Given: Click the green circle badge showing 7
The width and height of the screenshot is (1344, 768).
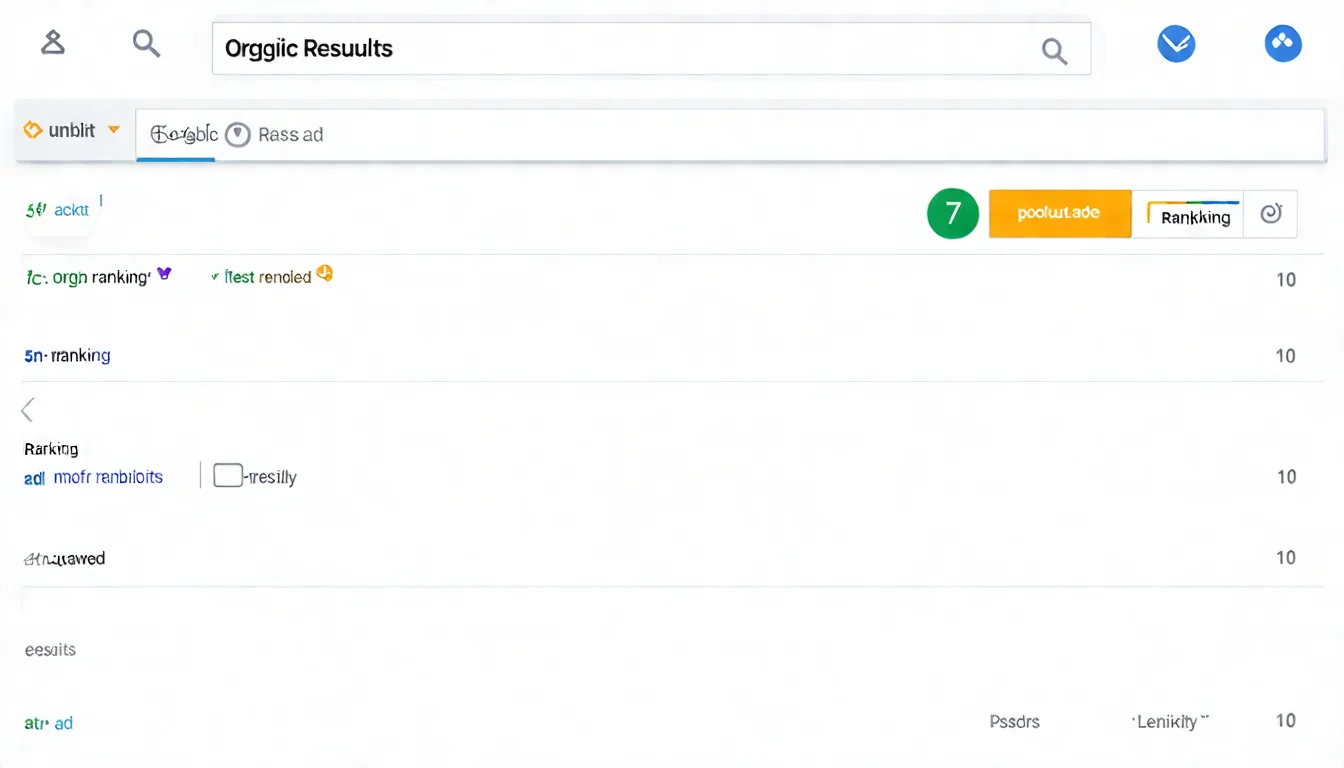Looking at the screenshot, I should [x=952, y=213].
